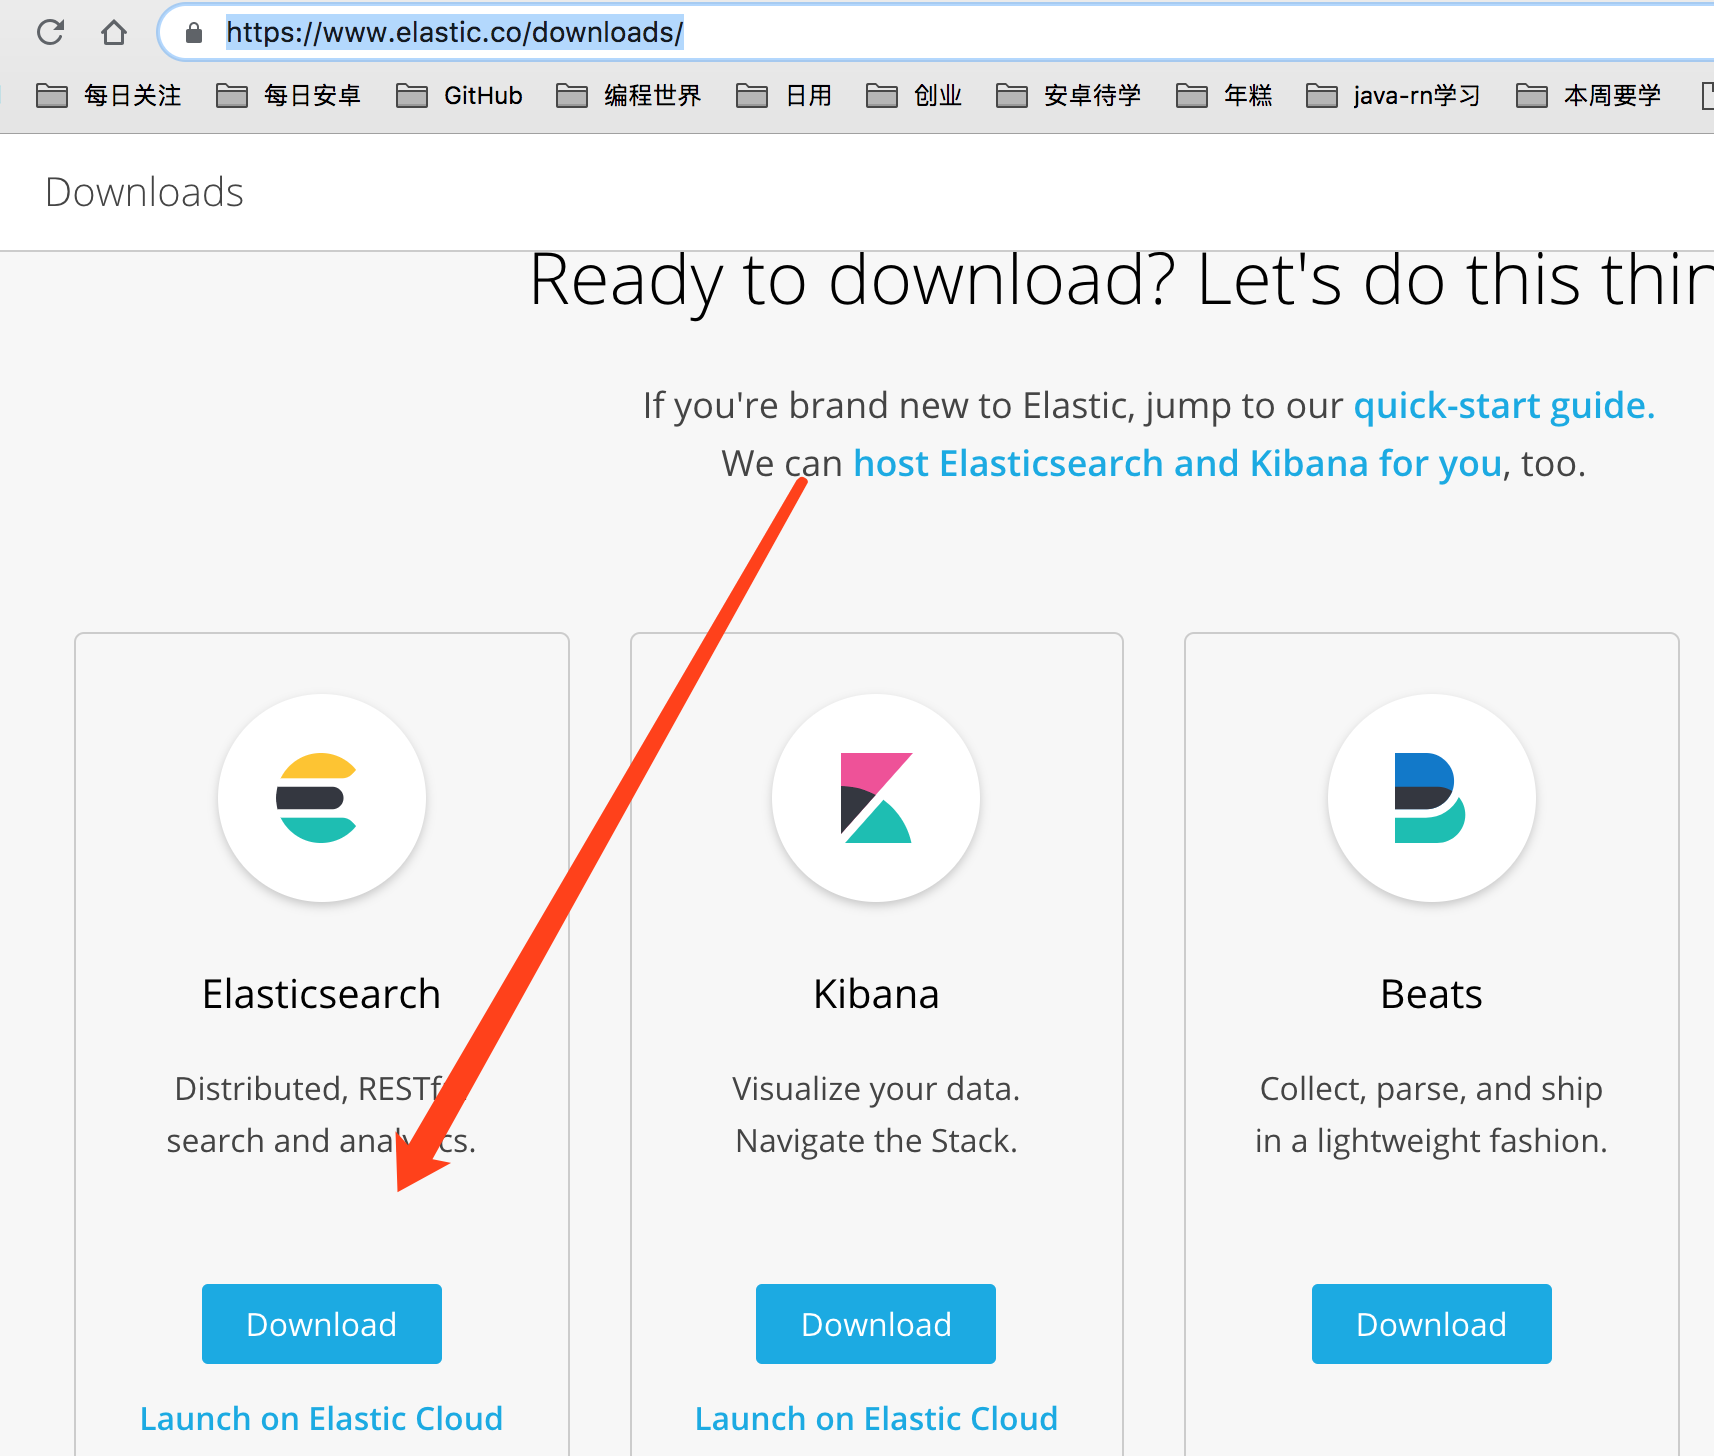Open the 安卓待学 bookmark folder
The width and height of the screenshot is (1714, 1456).
click(1069, 96)
